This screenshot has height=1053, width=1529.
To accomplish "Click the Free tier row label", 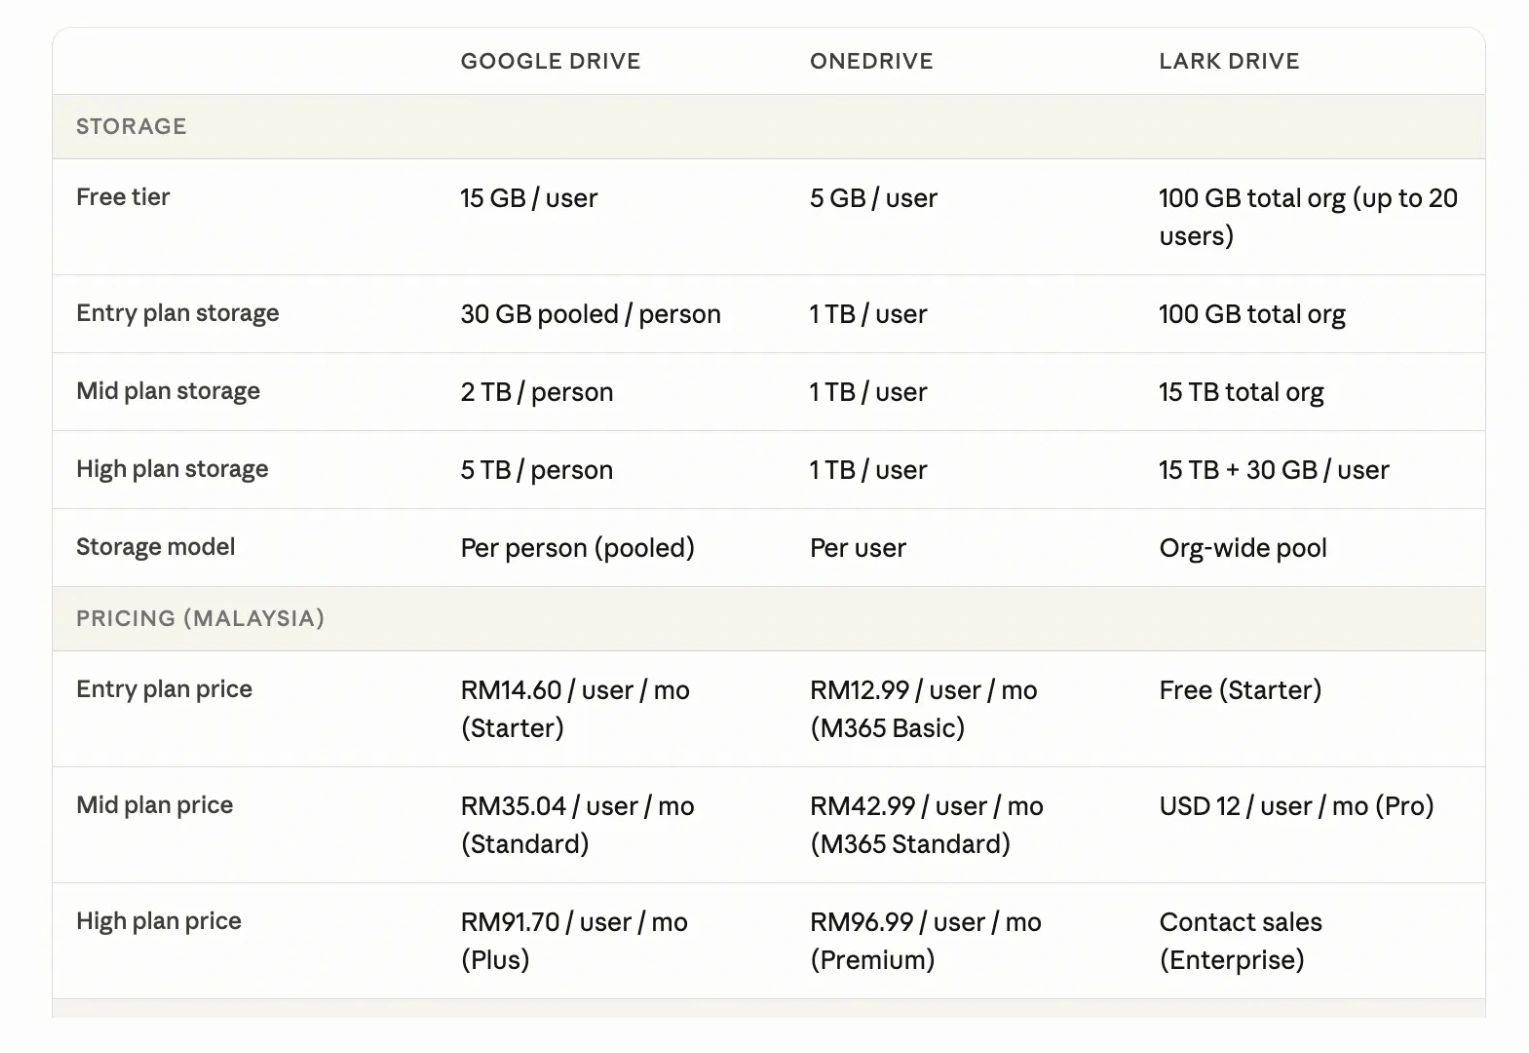I will point(123,197).
